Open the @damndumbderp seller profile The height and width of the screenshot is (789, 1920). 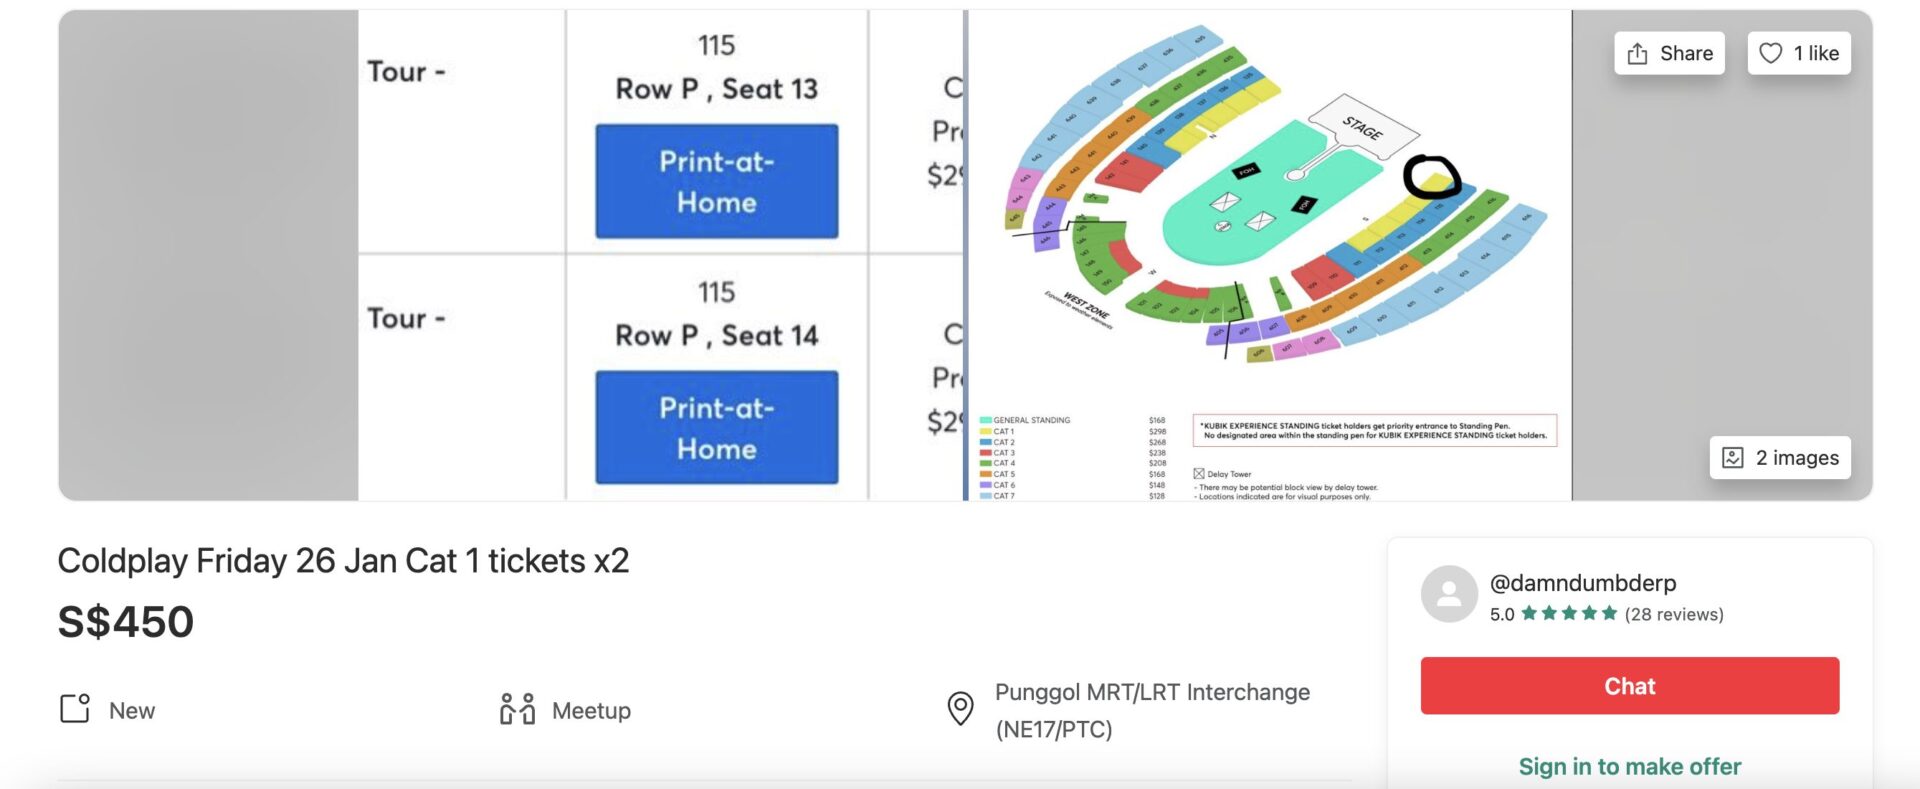(1584, 583)
